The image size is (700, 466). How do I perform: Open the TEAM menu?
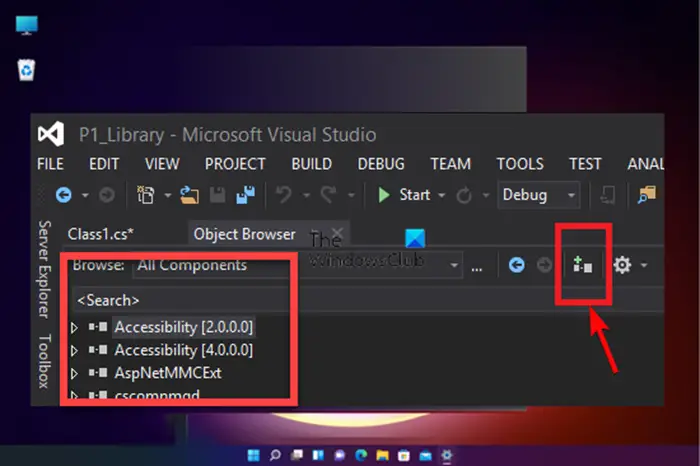tap(450, 164)
